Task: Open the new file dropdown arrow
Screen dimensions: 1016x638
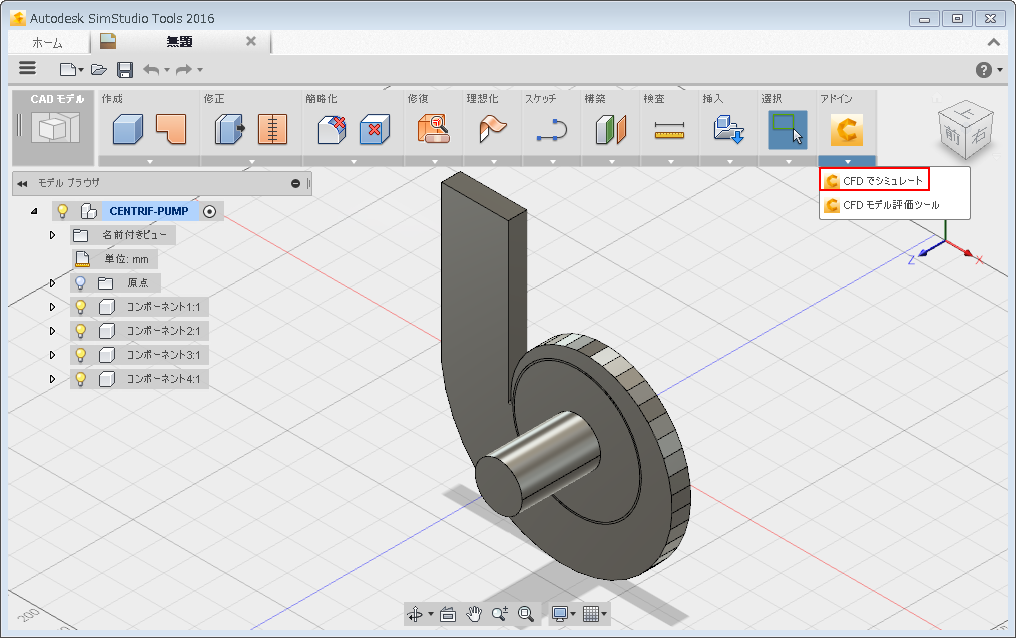Action: coord(81,70)
